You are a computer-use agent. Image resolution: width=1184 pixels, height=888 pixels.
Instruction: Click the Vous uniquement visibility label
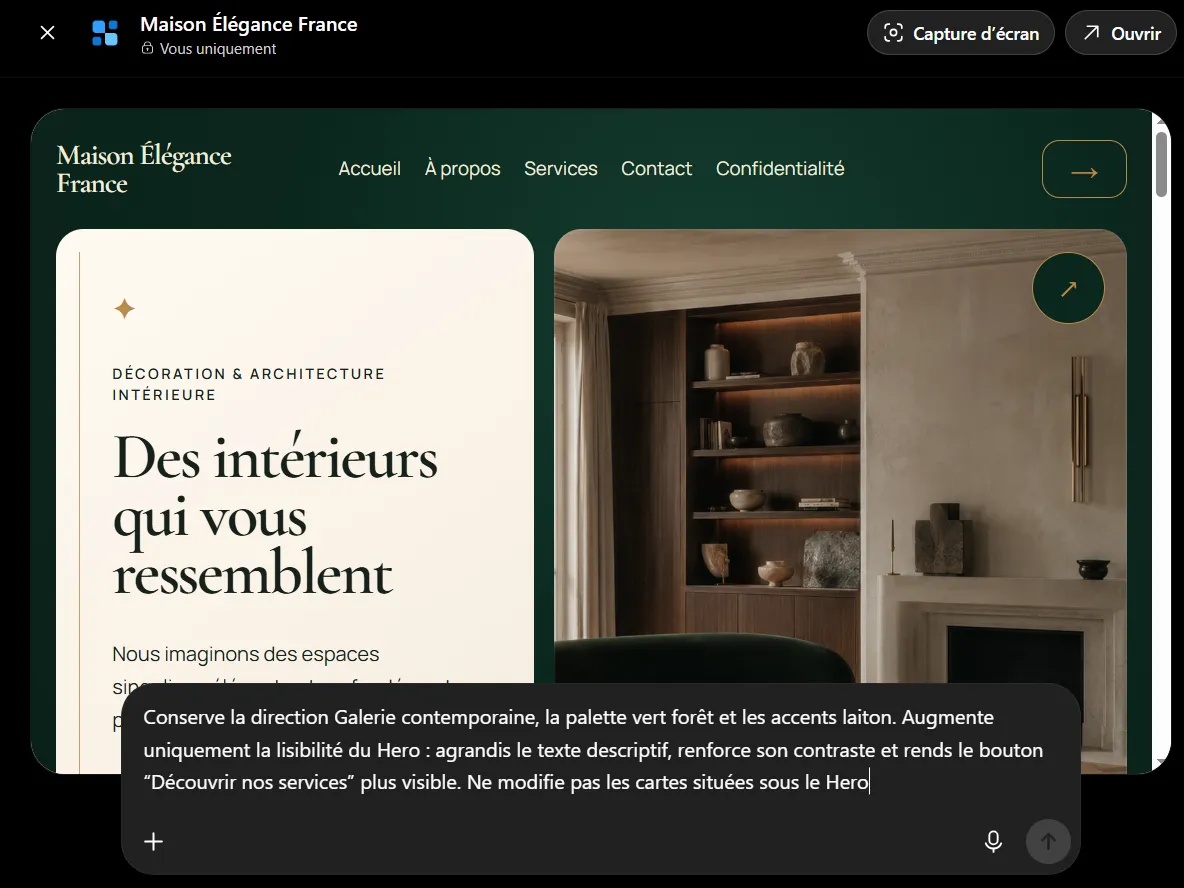(x=217, y=48)
